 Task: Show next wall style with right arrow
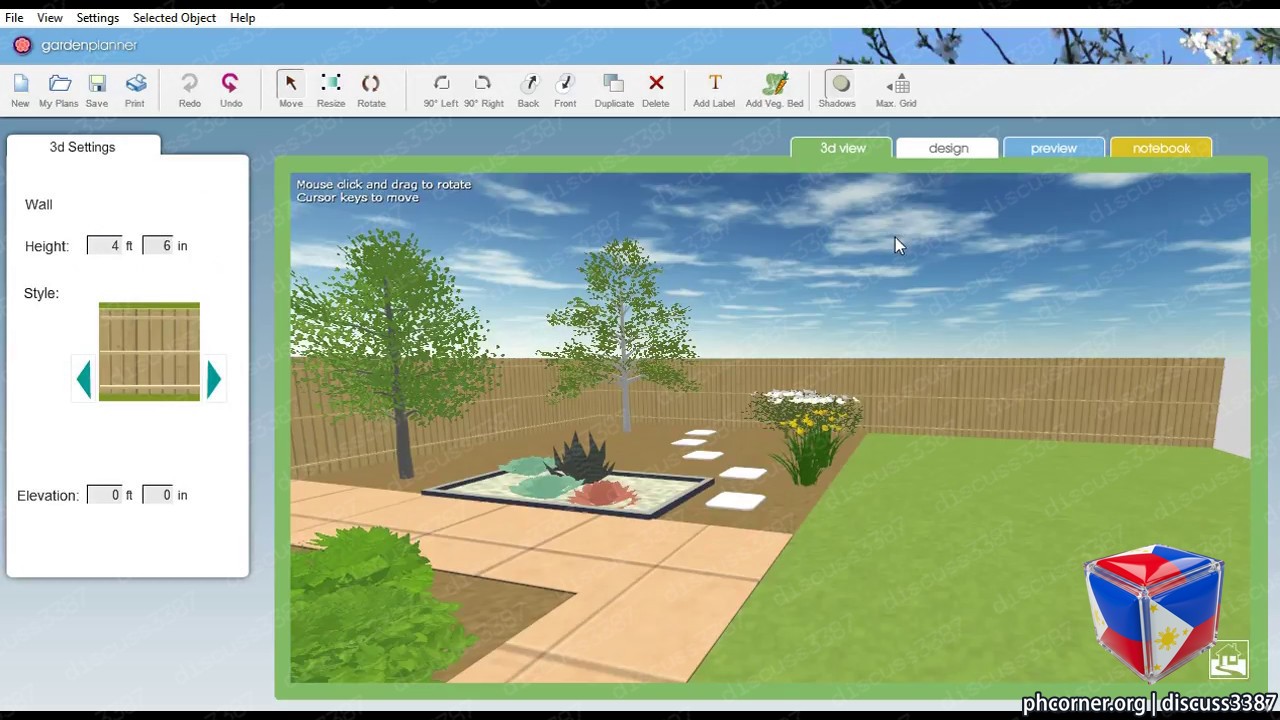(x=214, y=380)
